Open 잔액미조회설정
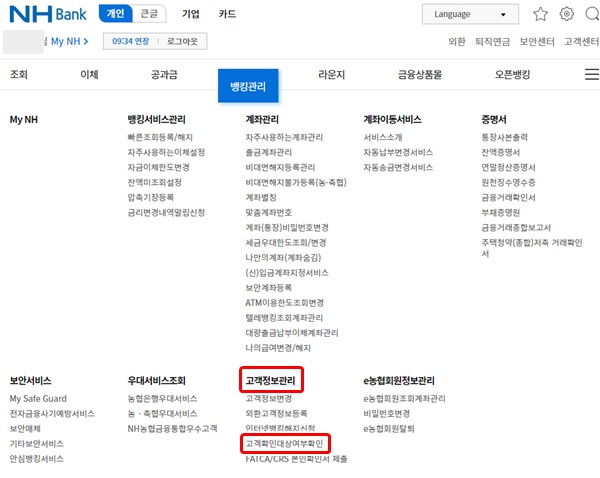 click(155, 182)
